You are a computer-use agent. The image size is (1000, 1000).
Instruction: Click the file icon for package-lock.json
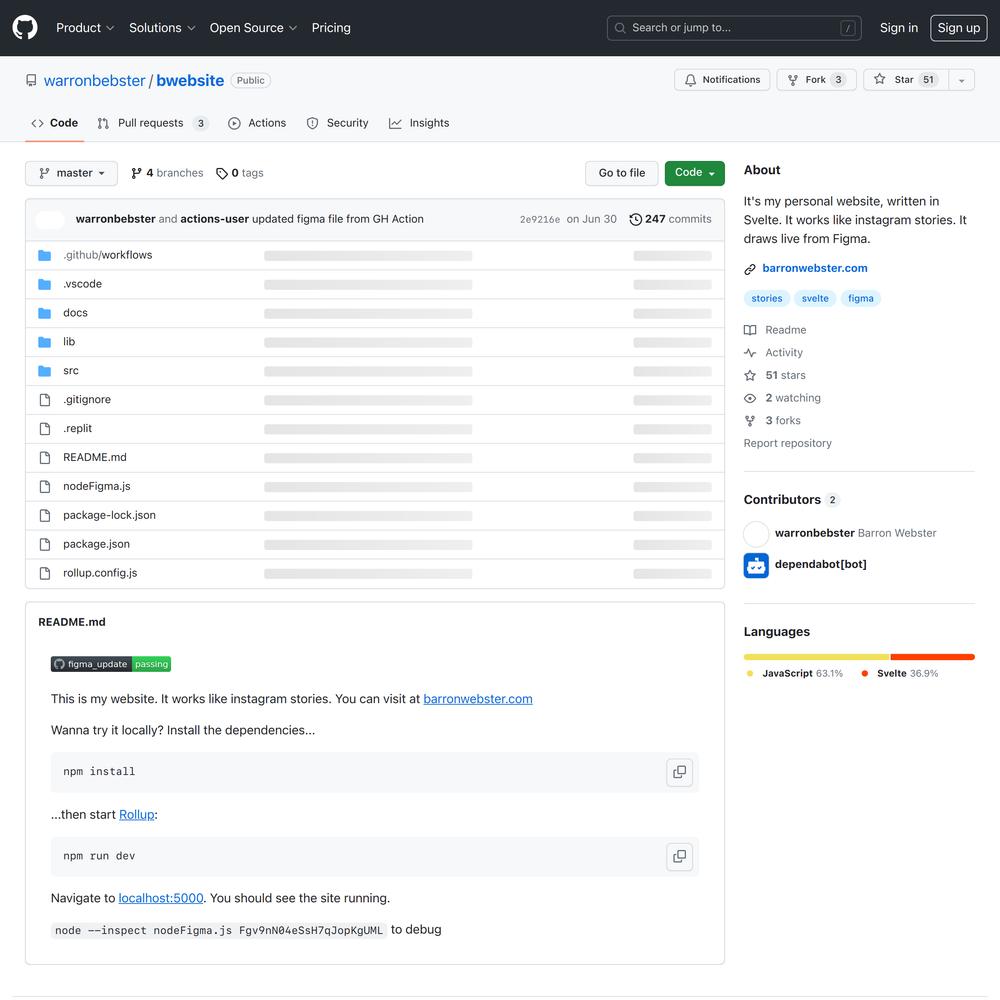pos(45,515)
